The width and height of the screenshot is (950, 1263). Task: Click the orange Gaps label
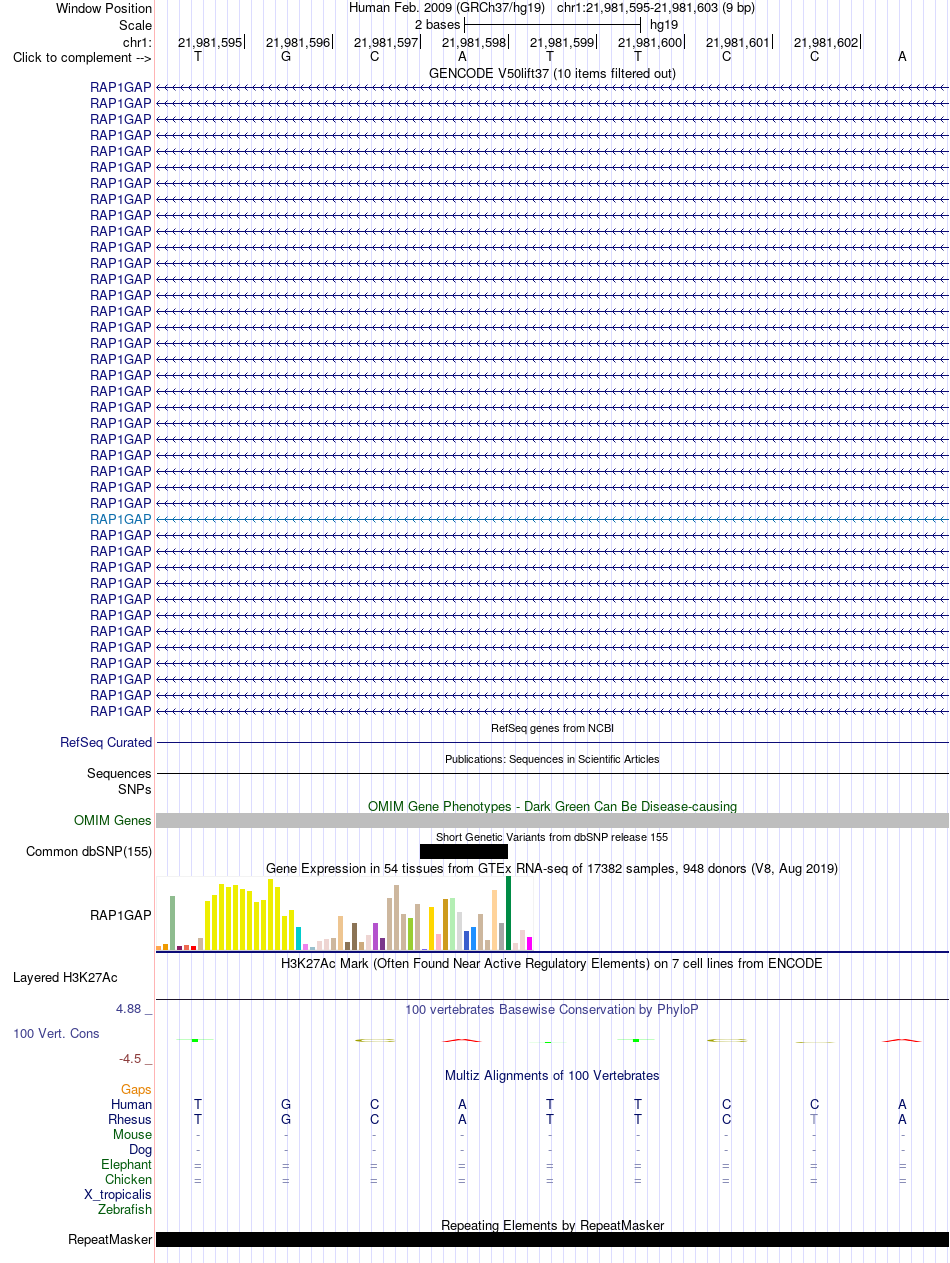[x=136, y=1089]
